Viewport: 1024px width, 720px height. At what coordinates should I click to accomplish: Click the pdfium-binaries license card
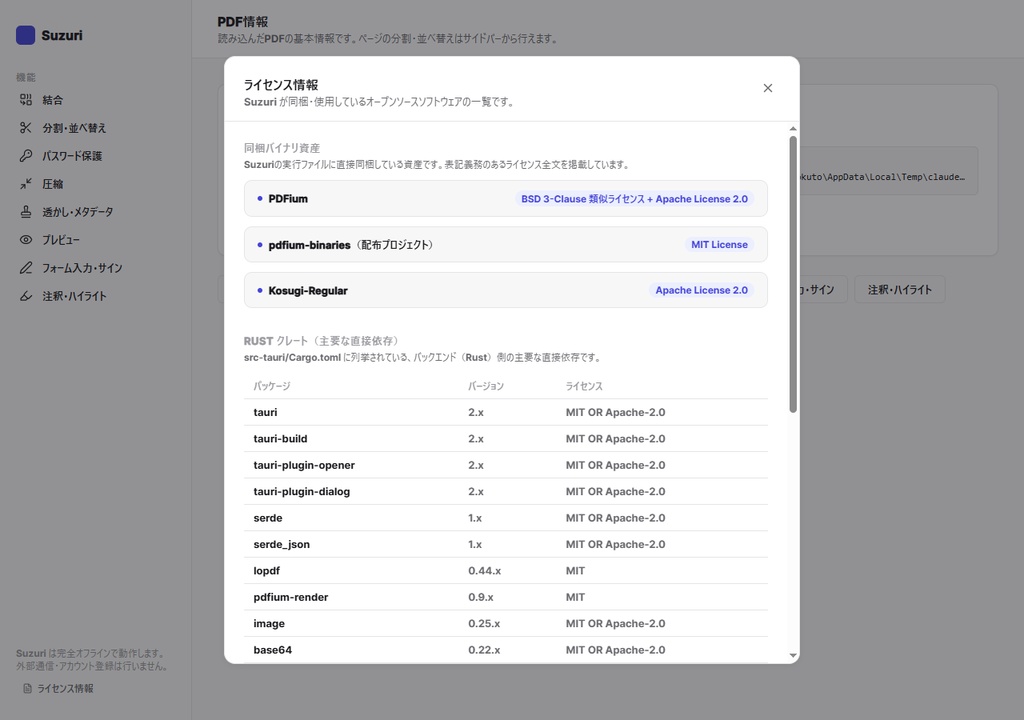click(505, 244)
